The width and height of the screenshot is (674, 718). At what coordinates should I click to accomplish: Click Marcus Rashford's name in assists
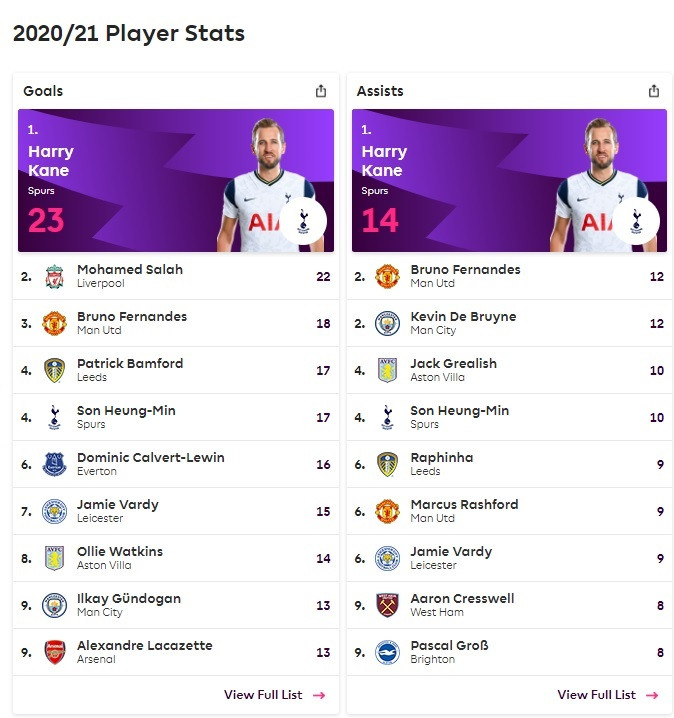click(x=464, y=505)
